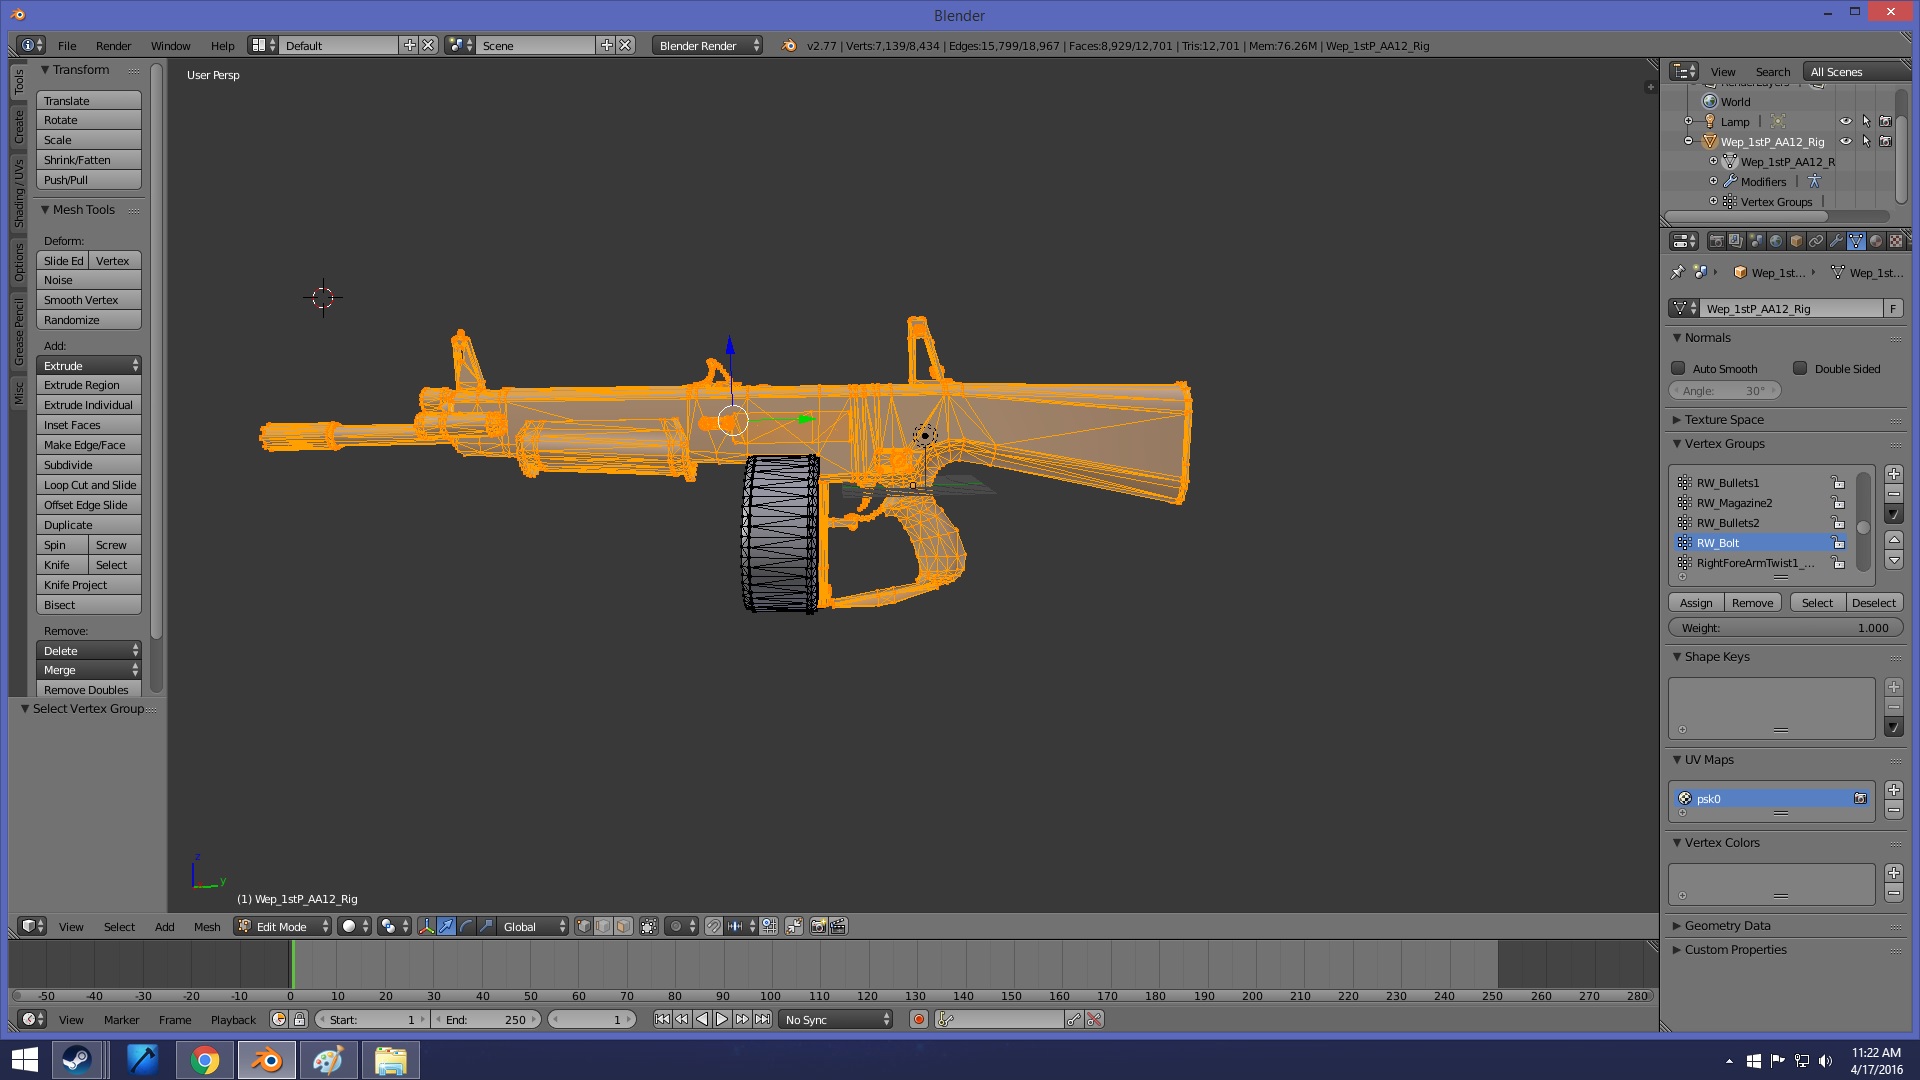Open the Render menu
Viewport: 1920px width, 1080px height.
point(113,46)
